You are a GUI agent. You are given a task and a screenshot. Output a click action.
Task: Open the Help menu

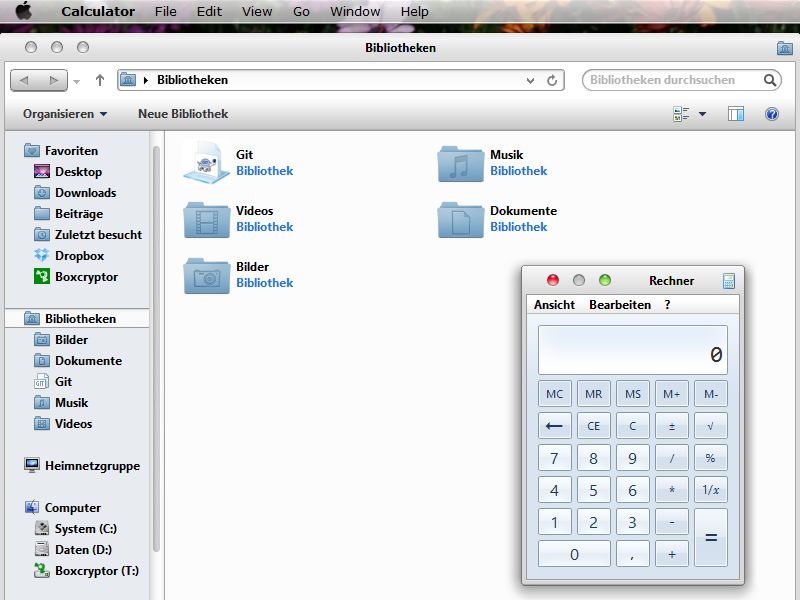414,11
